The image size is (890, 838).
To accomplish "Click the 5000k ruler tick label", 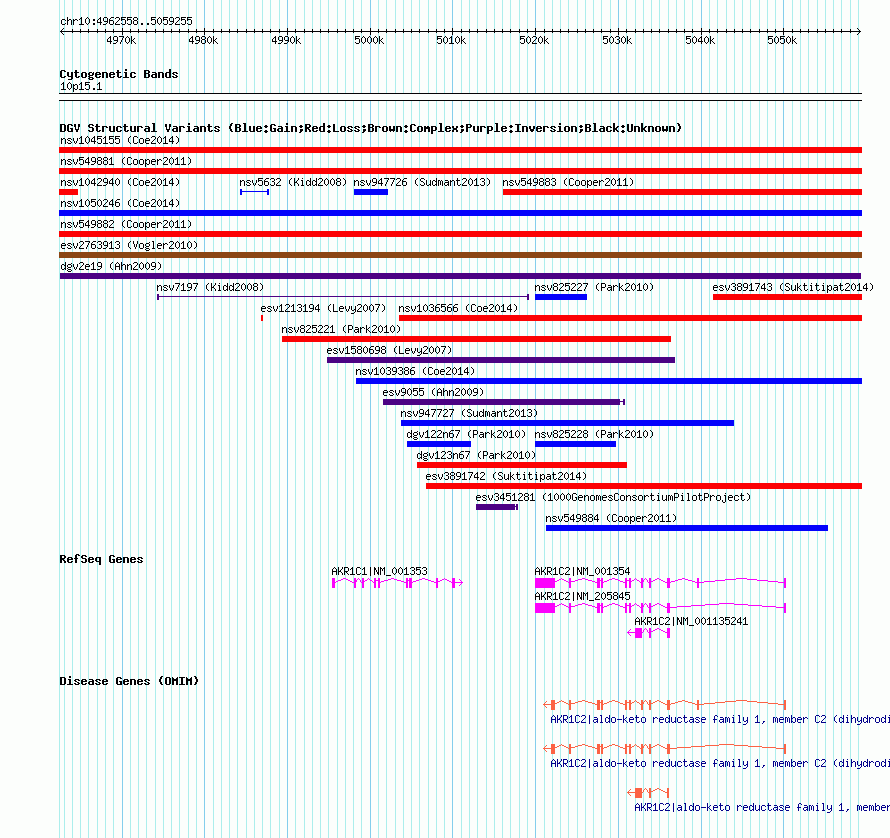I will click(370, 40).
